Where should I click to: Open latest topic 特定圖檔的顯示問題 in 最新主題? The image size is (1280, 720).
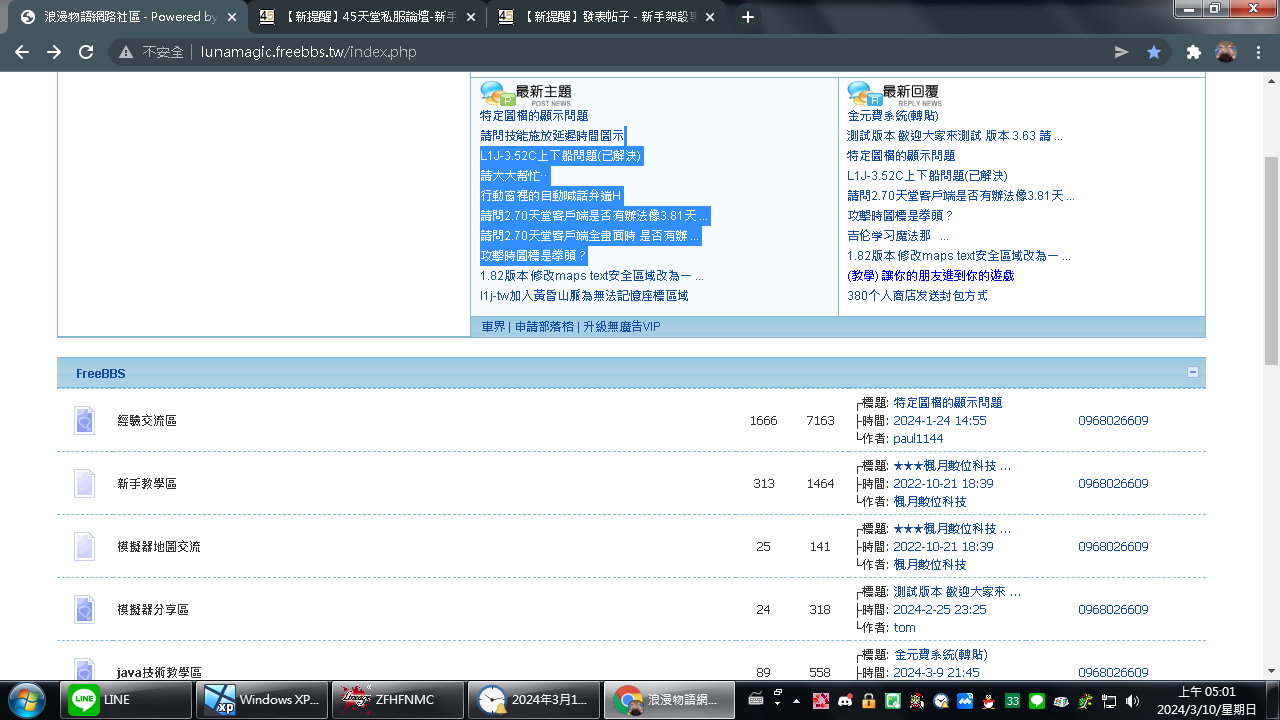click(x=534, y=116)
